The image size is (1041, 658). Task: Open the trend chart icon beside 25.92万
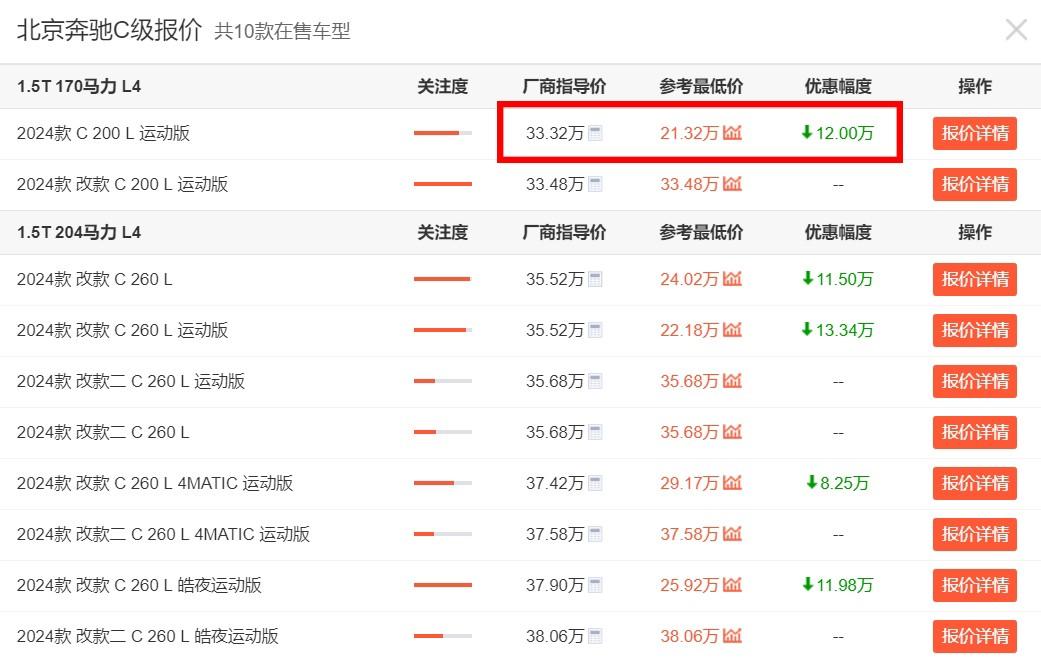732,585
